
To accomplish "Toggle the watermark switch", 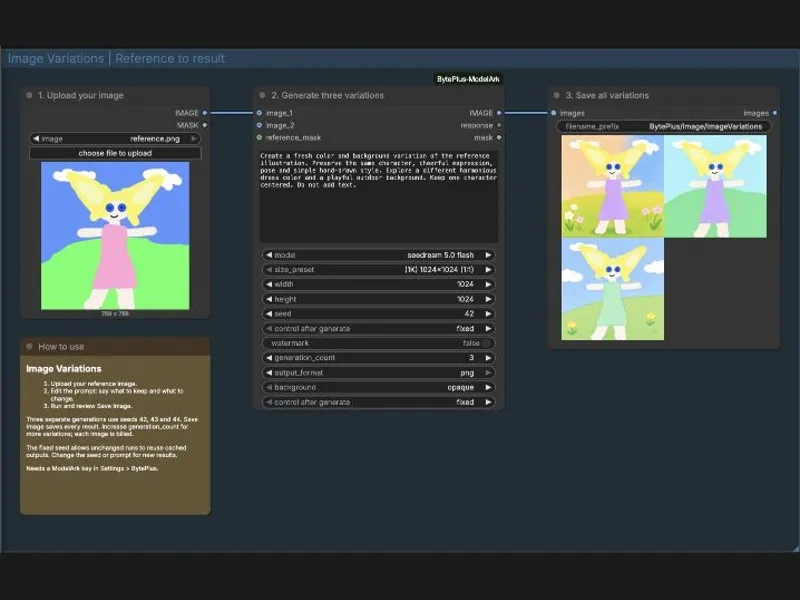I will pyautogui.click(x=487, y=343).
